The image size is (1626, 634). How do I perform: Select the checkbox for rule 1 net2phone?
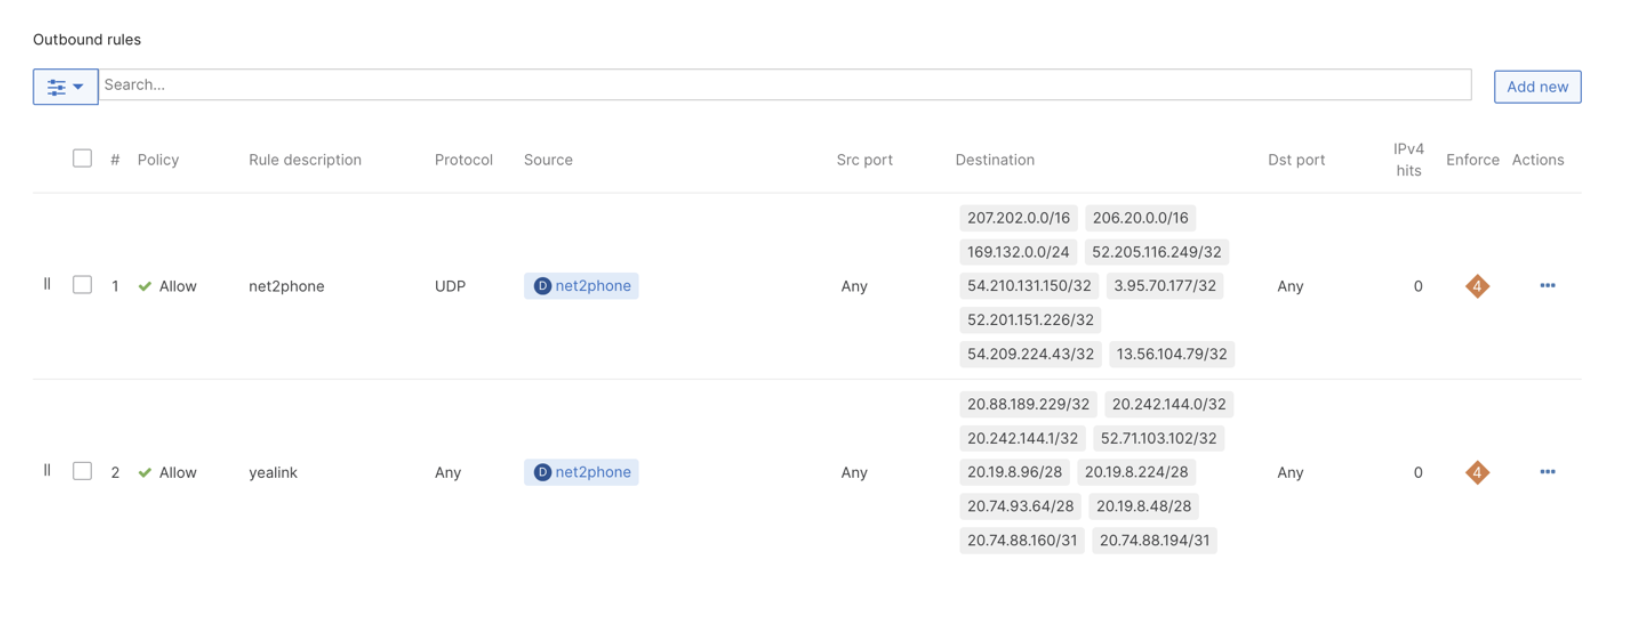(82, 285)
